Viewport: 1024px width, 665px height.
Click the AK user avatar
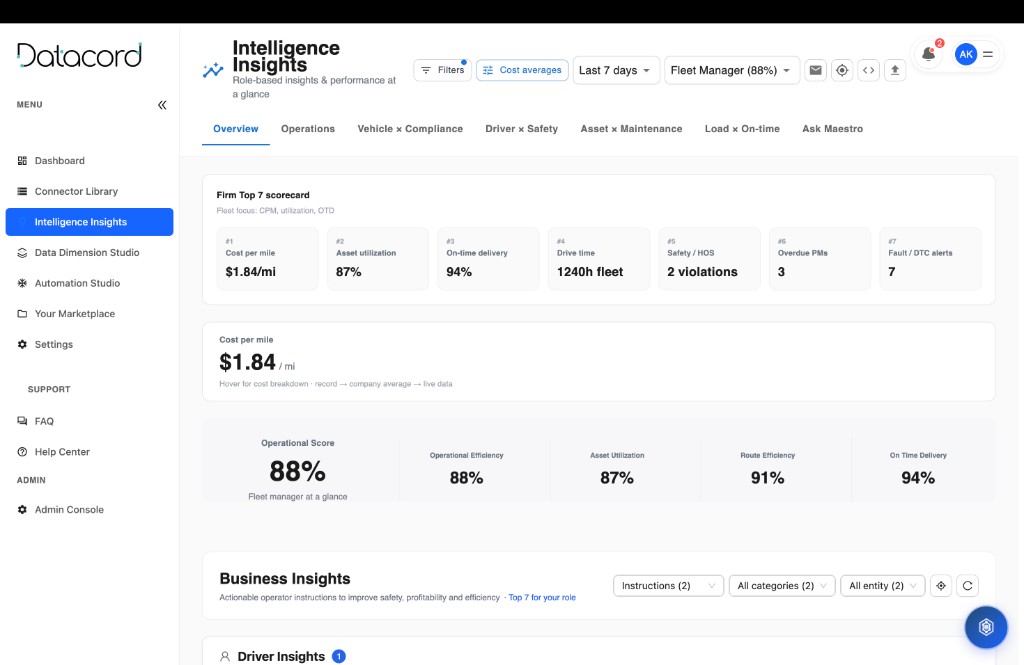pyautogui.click(x=966, y=55)
